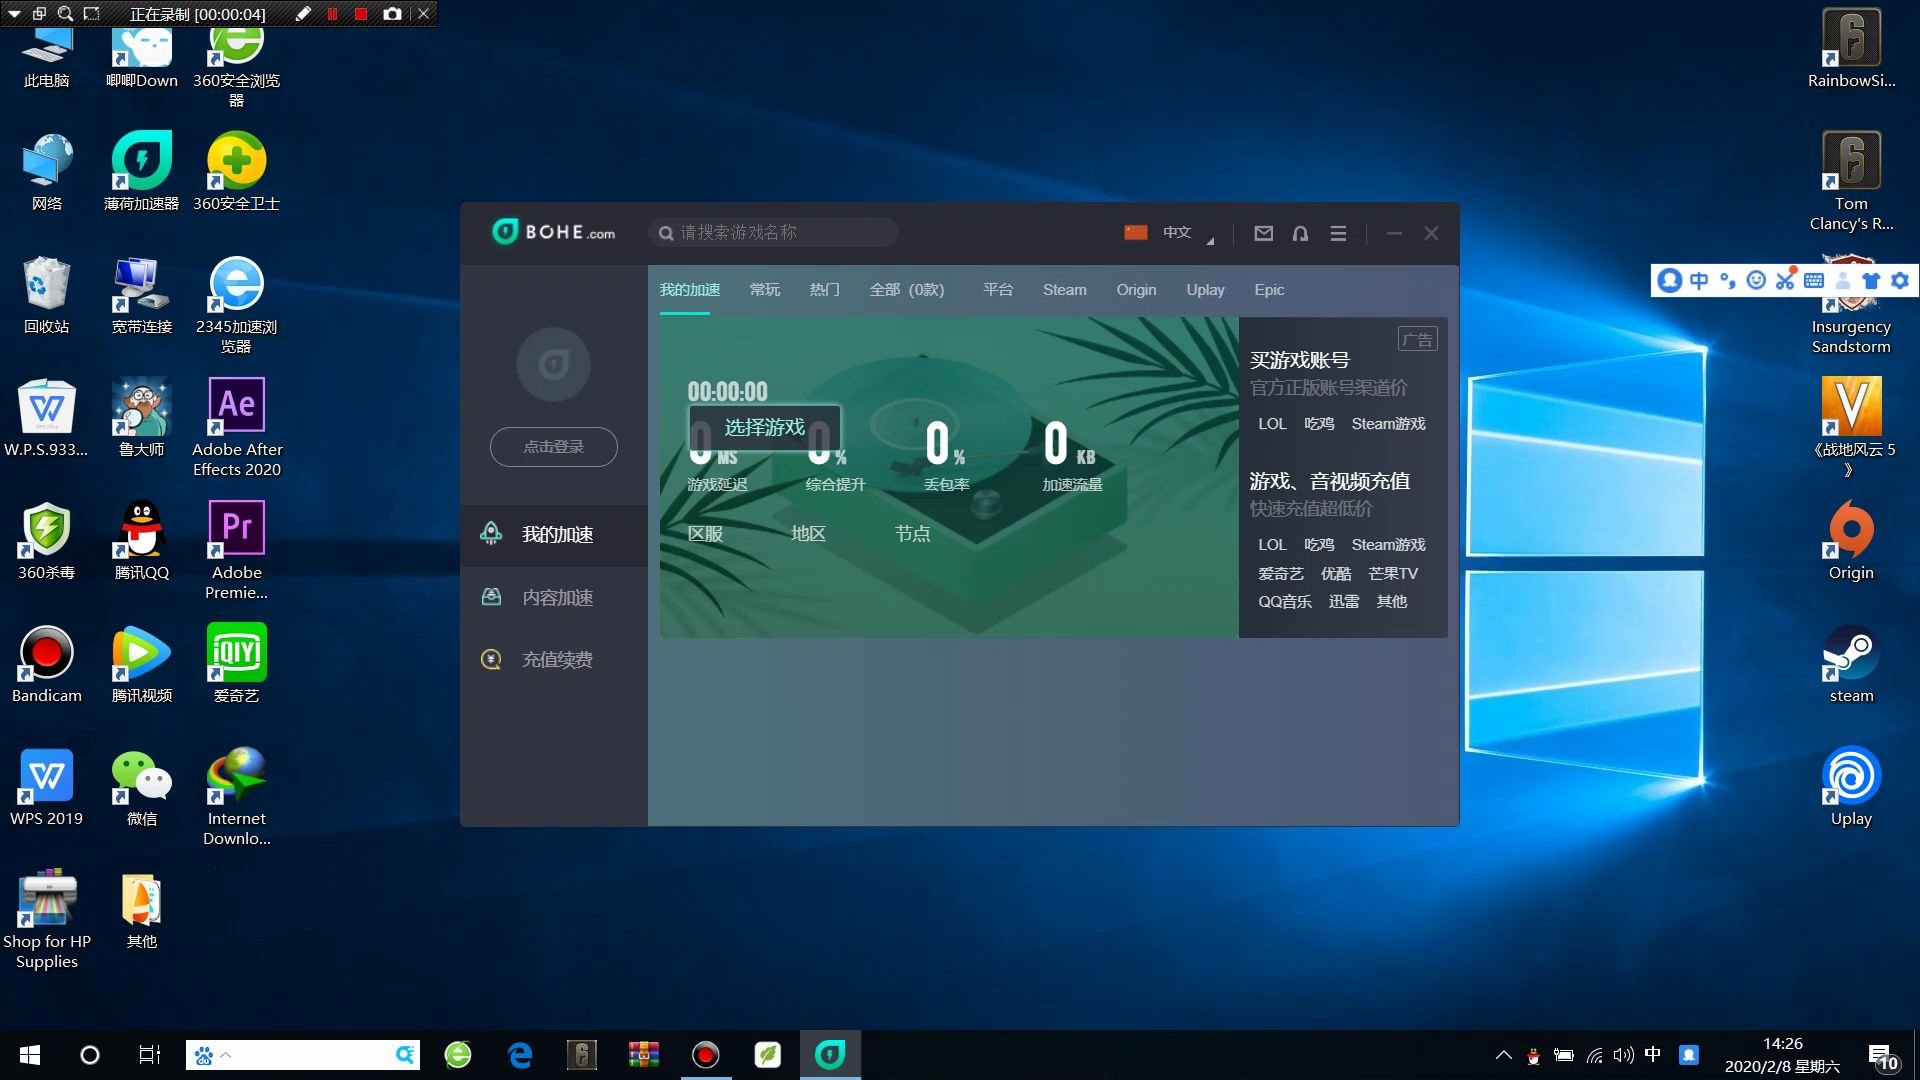Switch to the 热门 tab
This screenshot has width=1920, height=1080.
(825, 290)
